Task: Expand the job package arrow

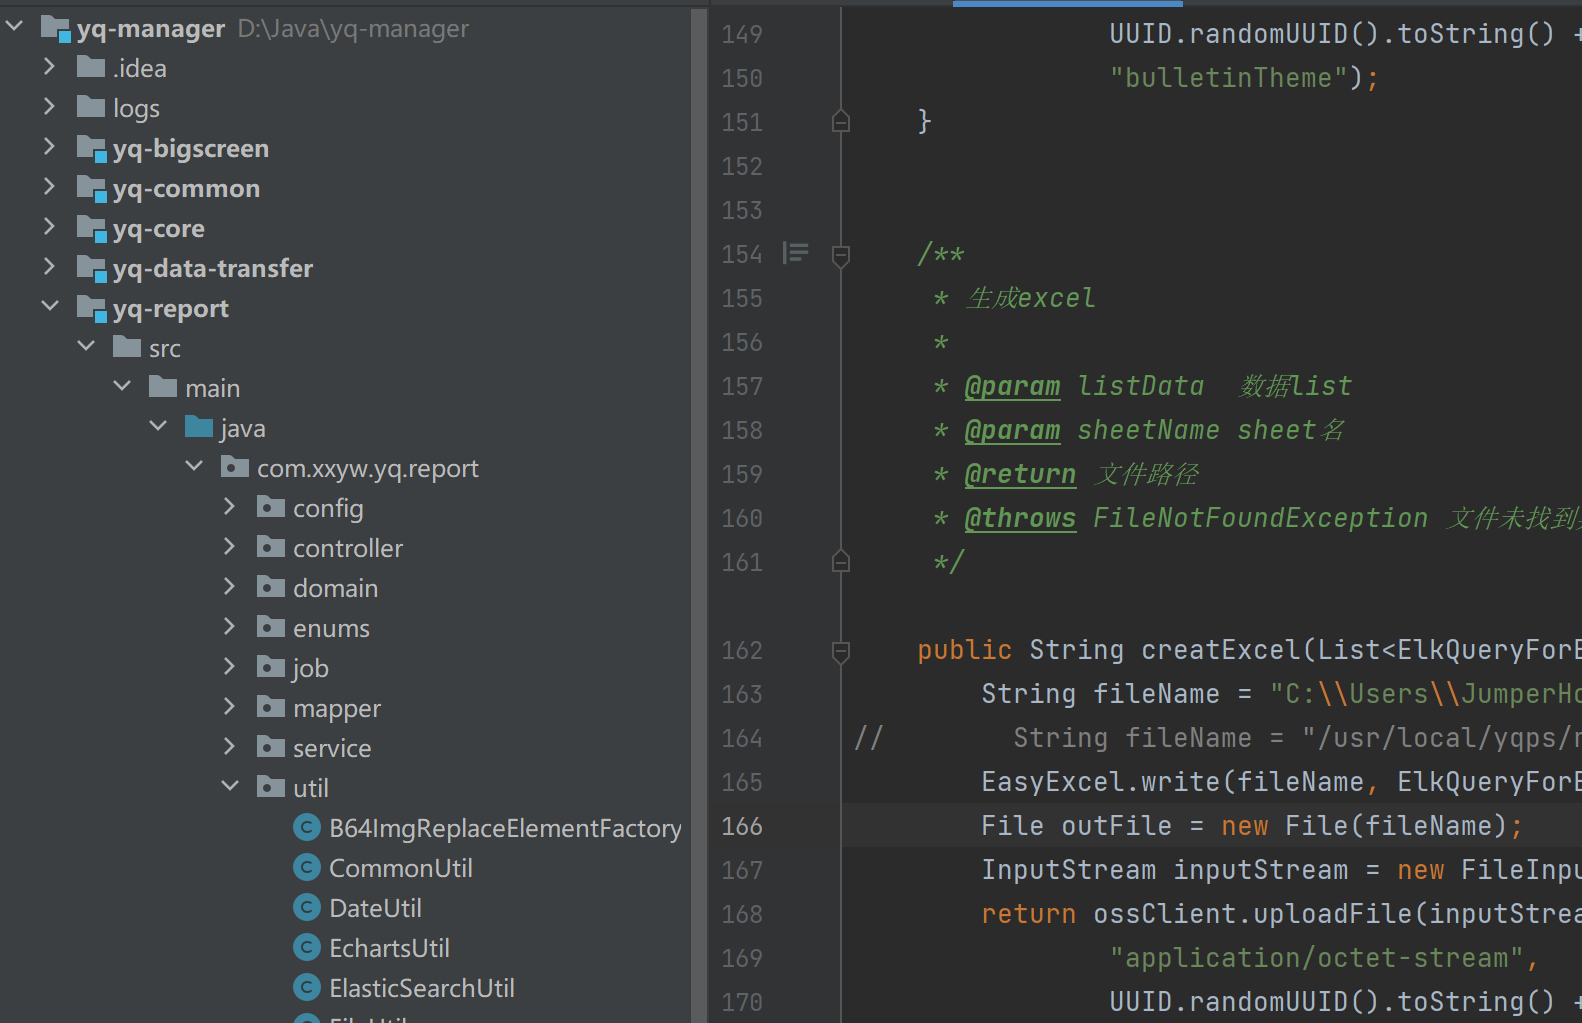Action: tap(230, 667)
